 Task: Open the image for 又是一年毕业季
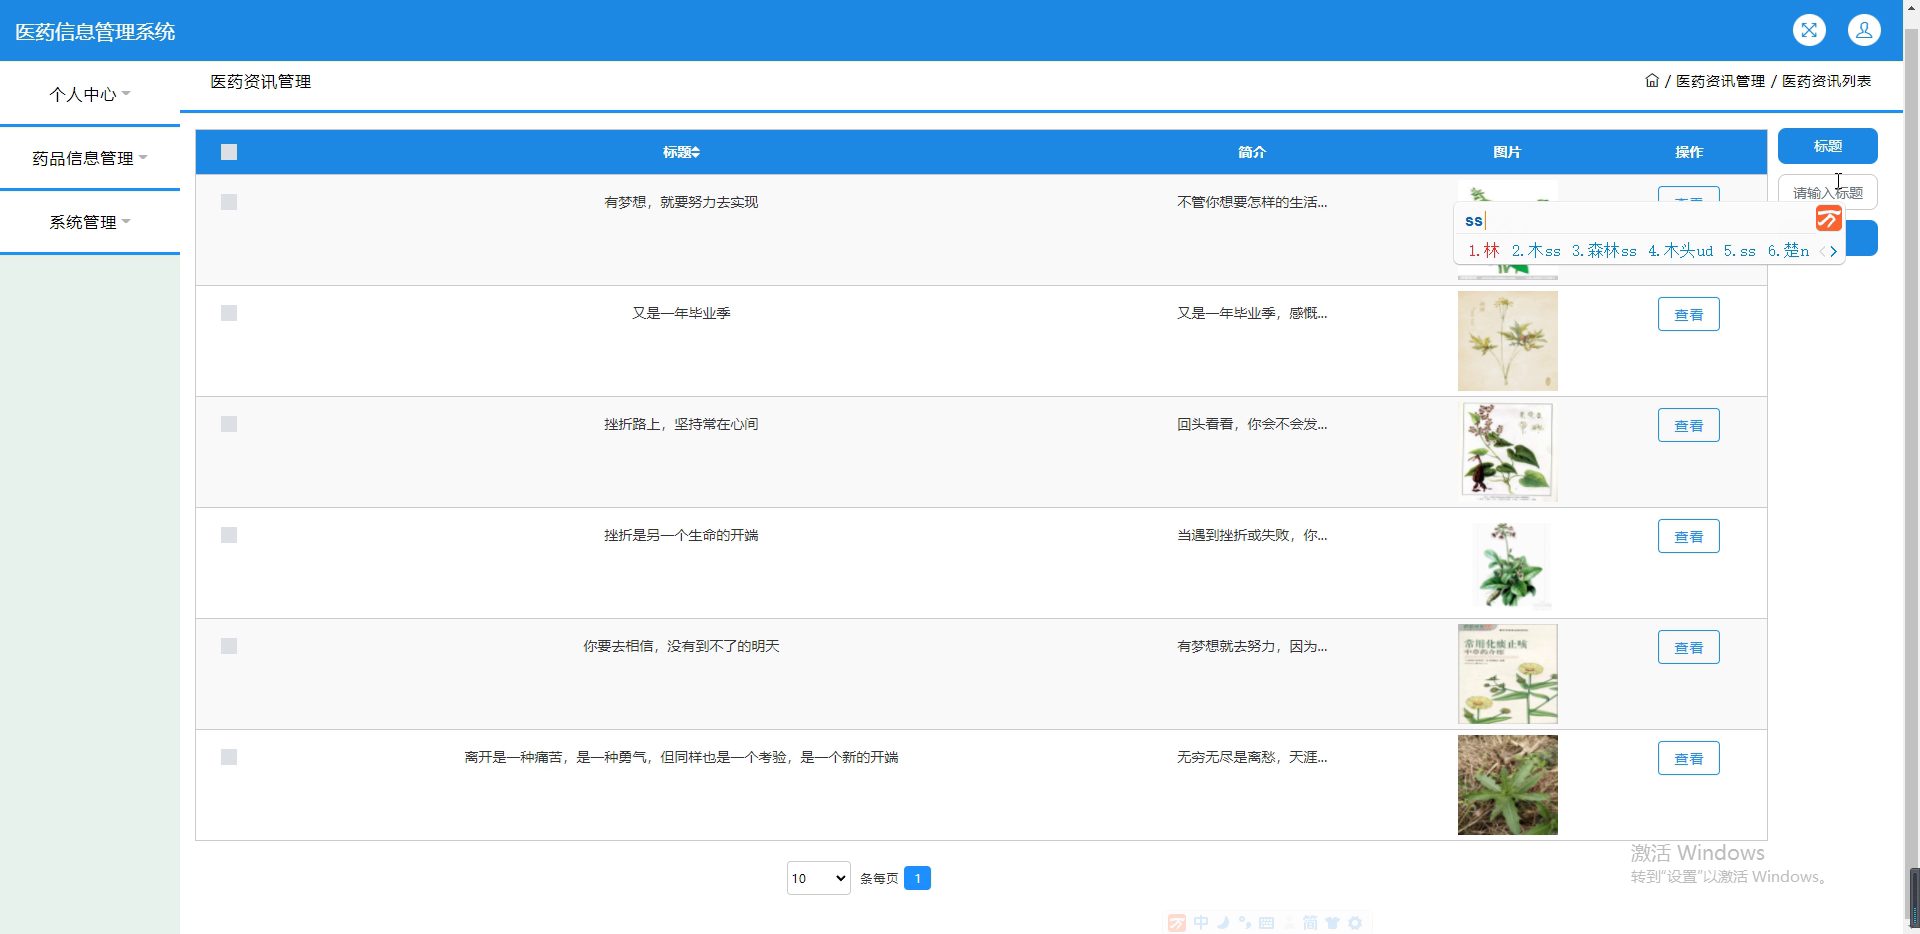(x=1507, y=341)
